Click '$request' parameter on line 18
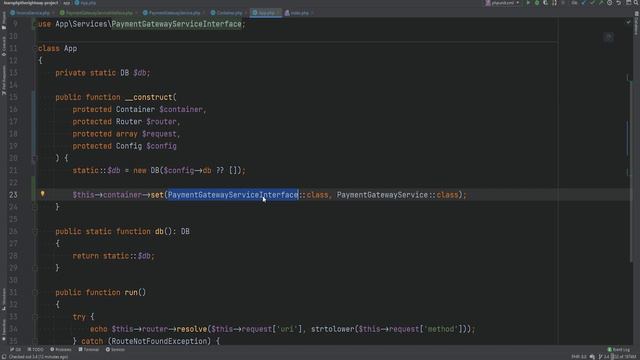 159,134
